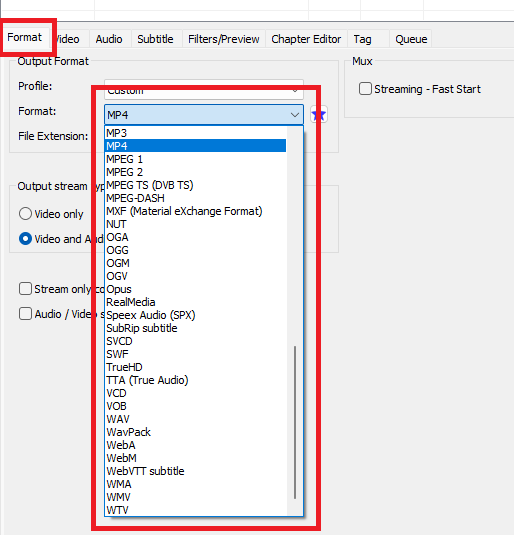The image size is (514, 535).
Task: Select WebM in the list
Action: (x=196, y=458)
